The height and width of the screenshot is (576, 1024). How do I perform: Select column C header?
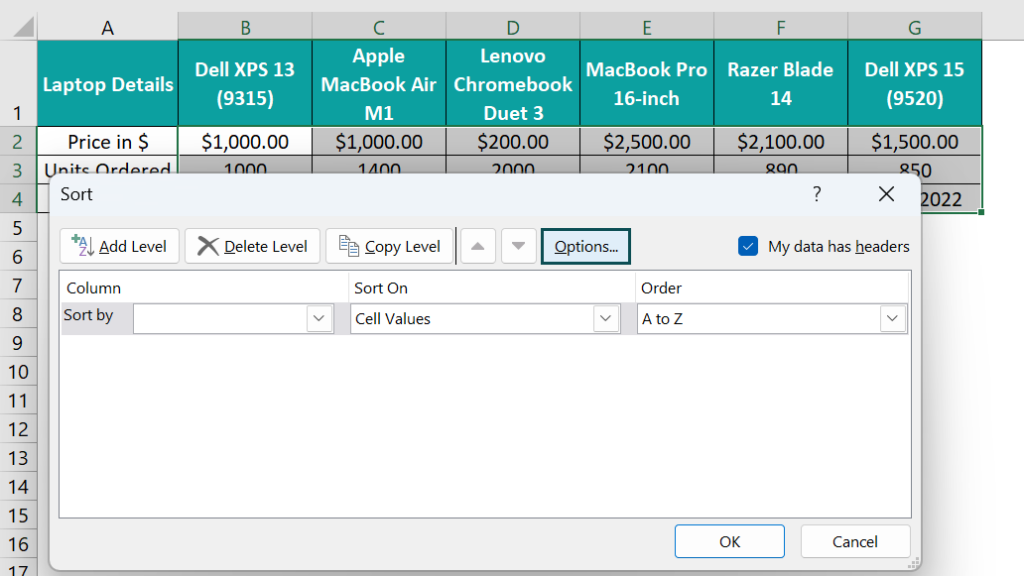point(379,27)
